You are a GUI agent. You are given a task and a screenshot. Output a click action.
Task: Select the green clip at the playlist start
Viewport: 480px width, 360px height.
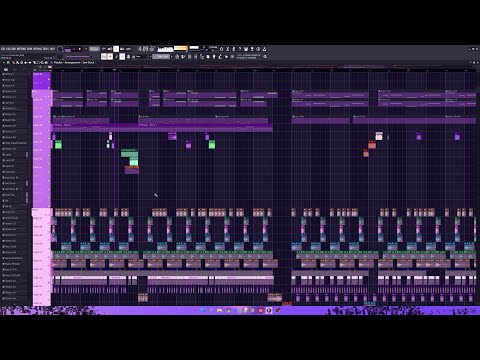pyautogui.click(x=58, y=144)
